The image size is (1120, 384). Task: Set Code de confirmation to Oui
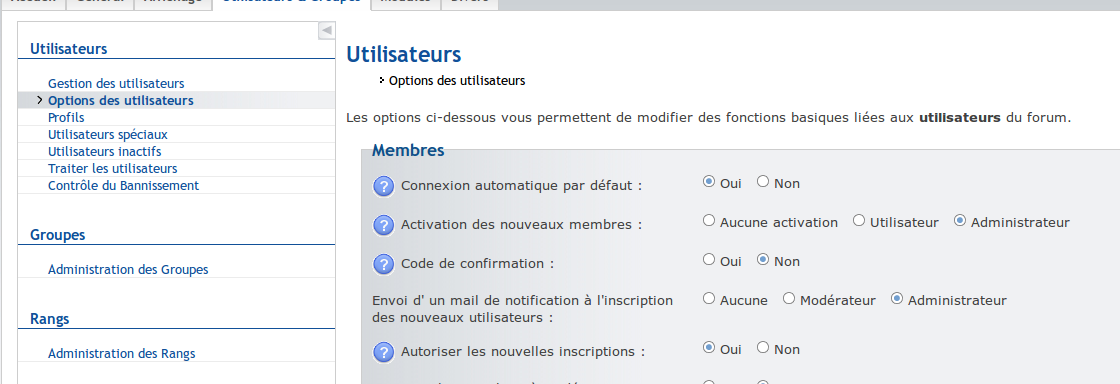pyautogui.click(x=709, y=260)
